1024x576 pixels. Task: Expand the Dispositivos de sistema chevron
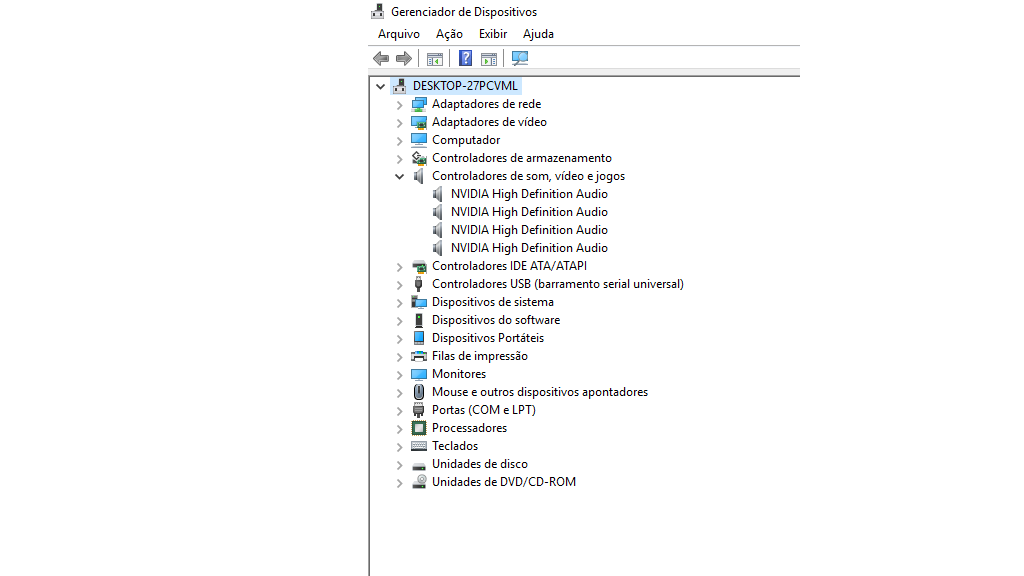[x=399, y=302]
